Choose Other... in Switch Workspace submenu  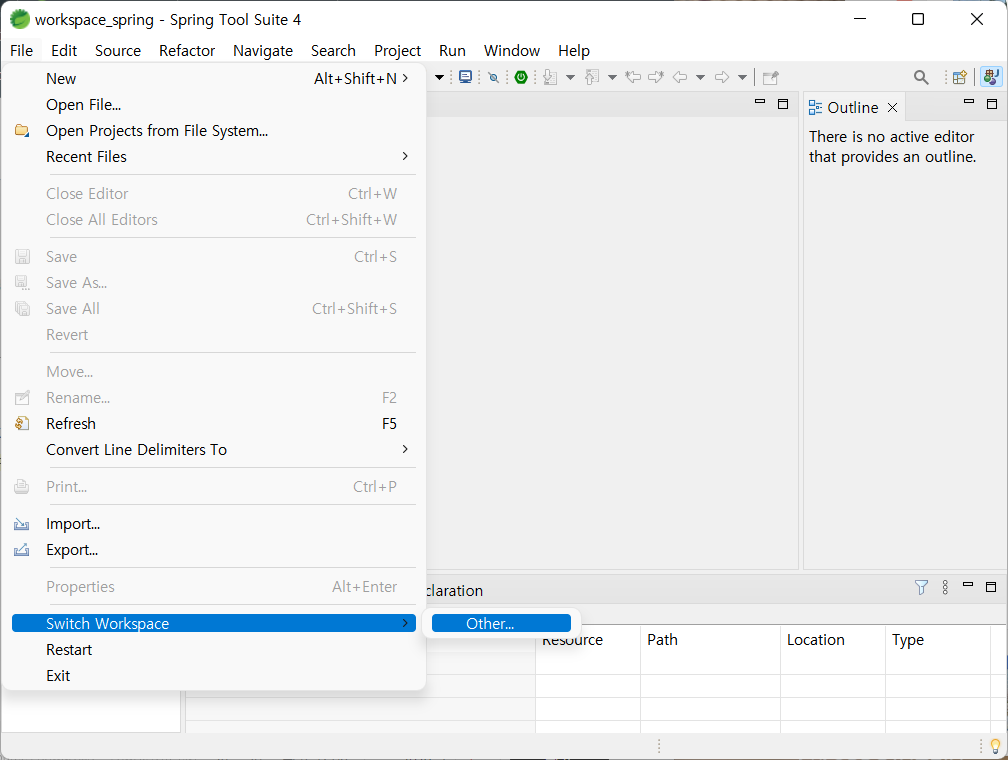(501, 623)
